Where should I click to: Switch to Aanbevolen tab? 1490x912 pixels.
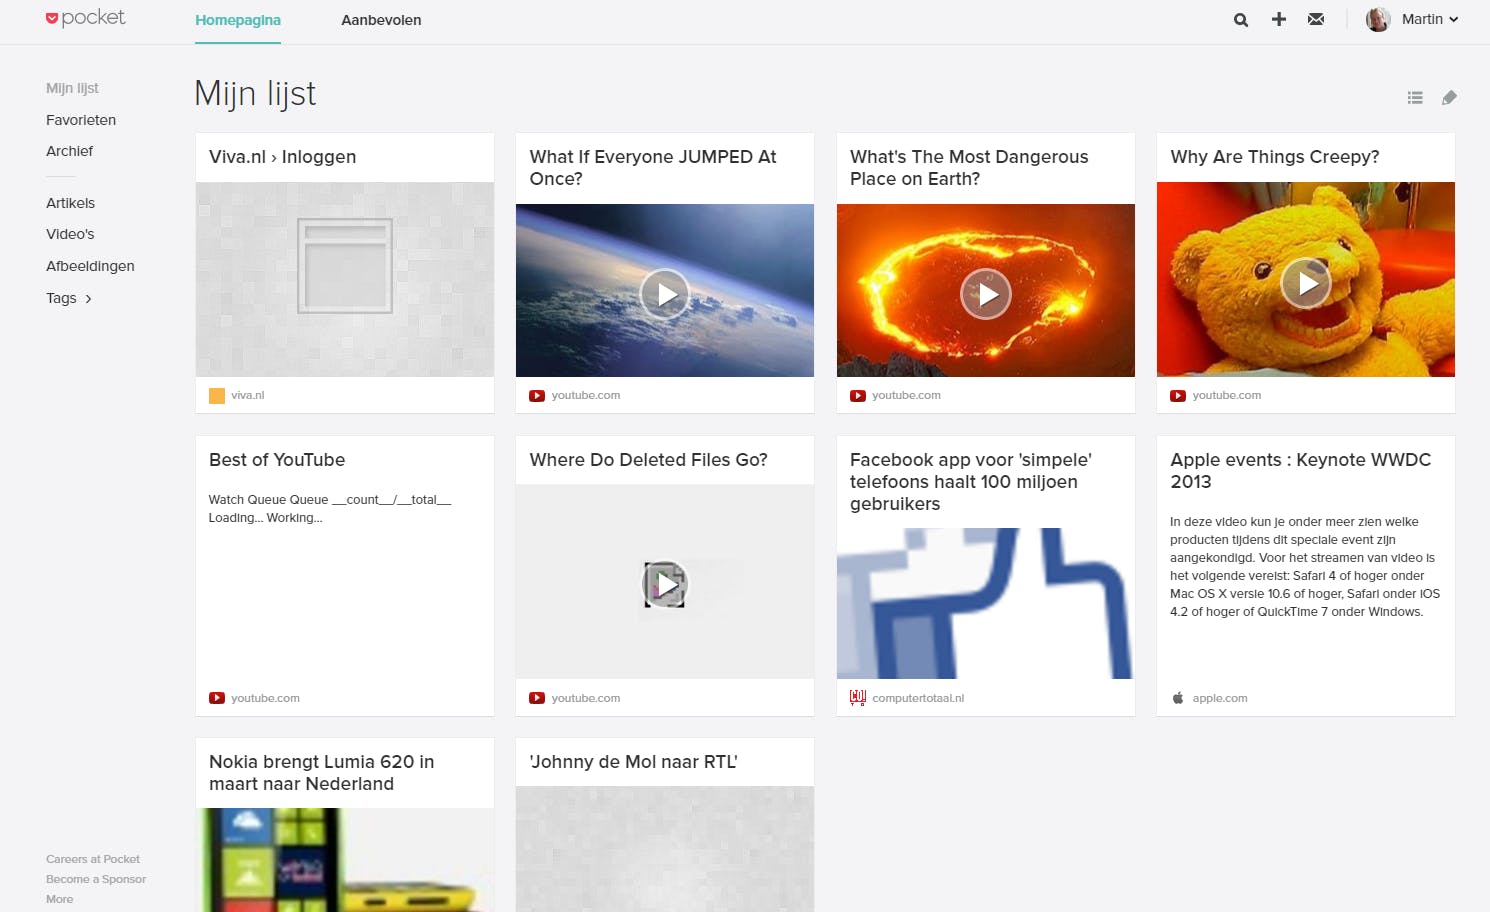point(381,20)
